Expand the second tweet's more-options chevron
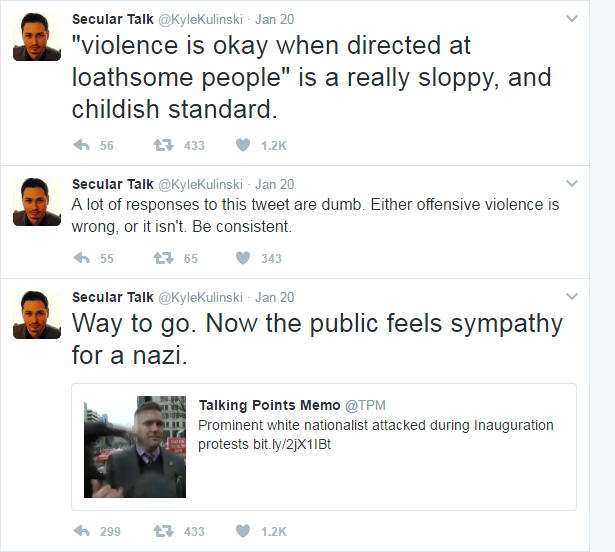 tap(572, 183)
